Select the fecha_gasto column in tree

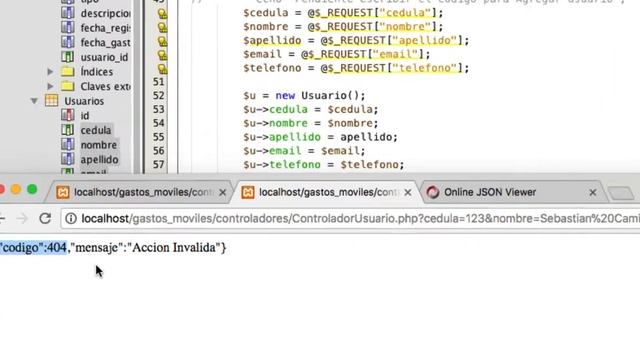(105, 42)
